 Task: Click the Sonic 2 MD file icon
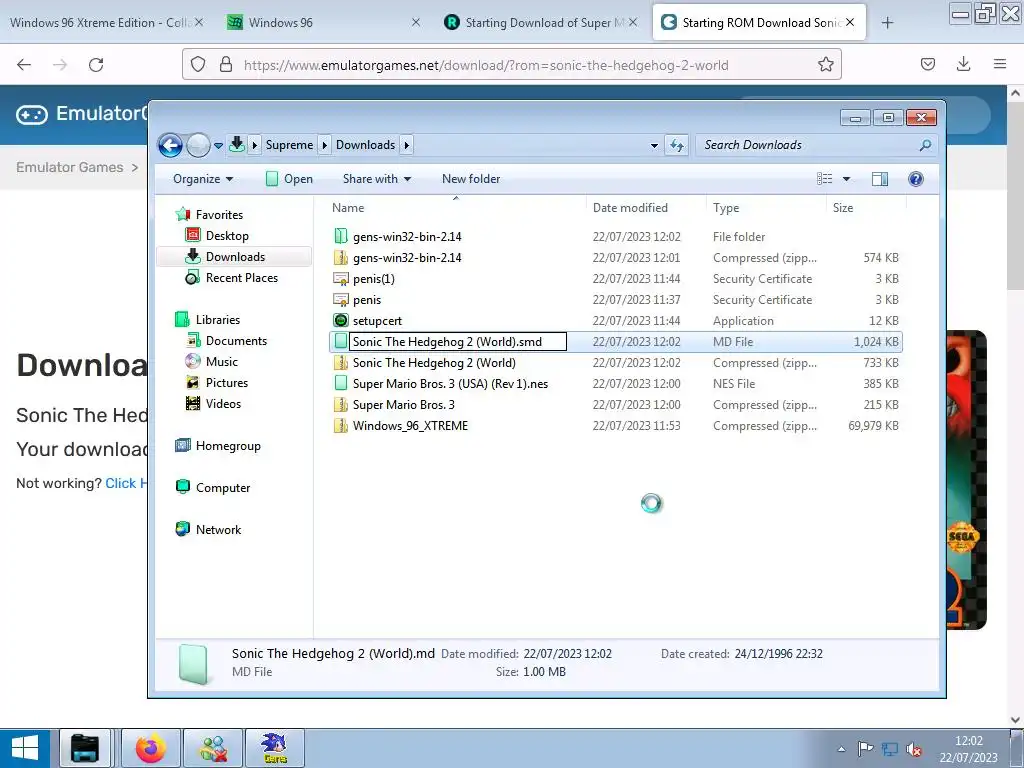pyautogui.click(x=341, y=342)
